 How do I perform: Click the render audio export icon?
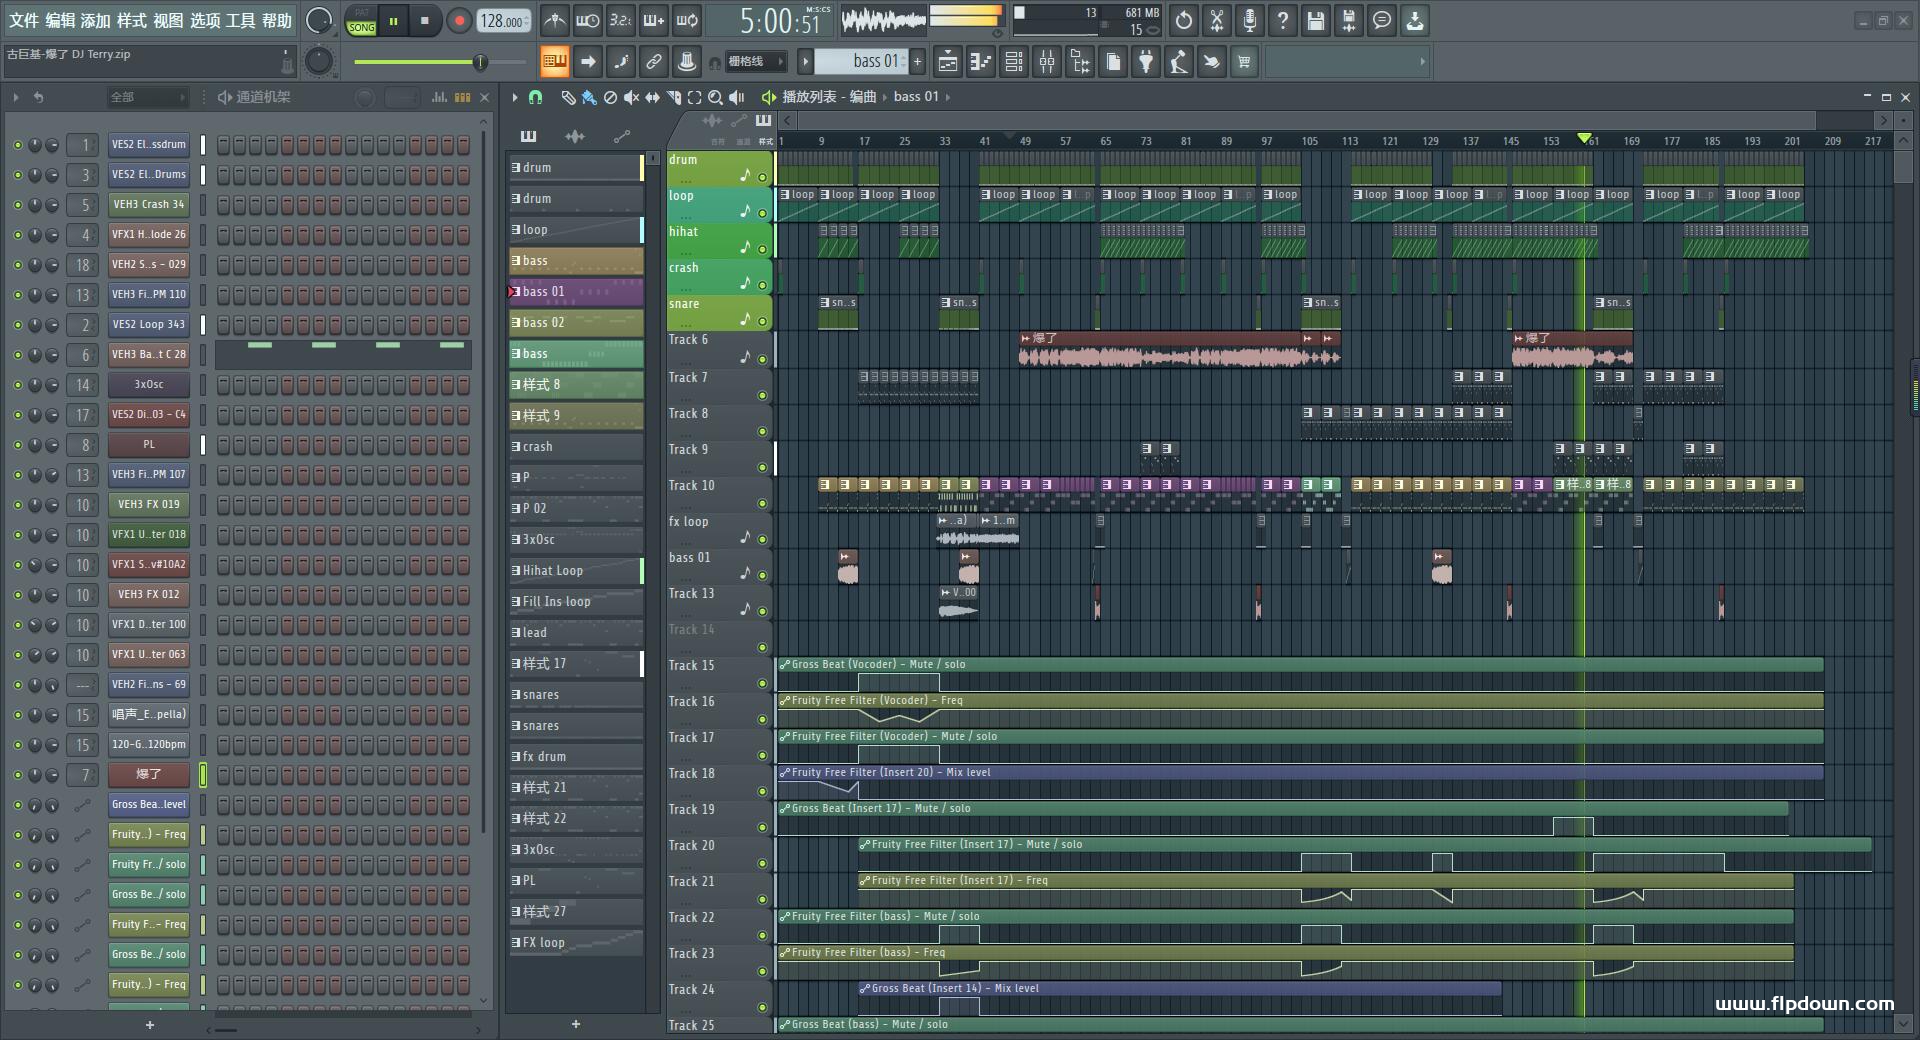point(1349,20)
